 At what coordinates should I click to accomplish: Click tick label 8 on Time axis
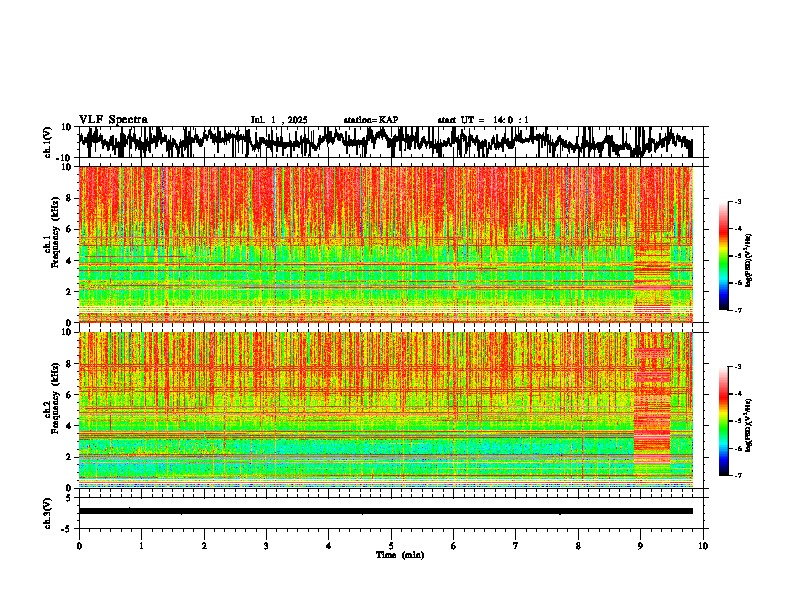pyautogui.click(x=578, y=546)
